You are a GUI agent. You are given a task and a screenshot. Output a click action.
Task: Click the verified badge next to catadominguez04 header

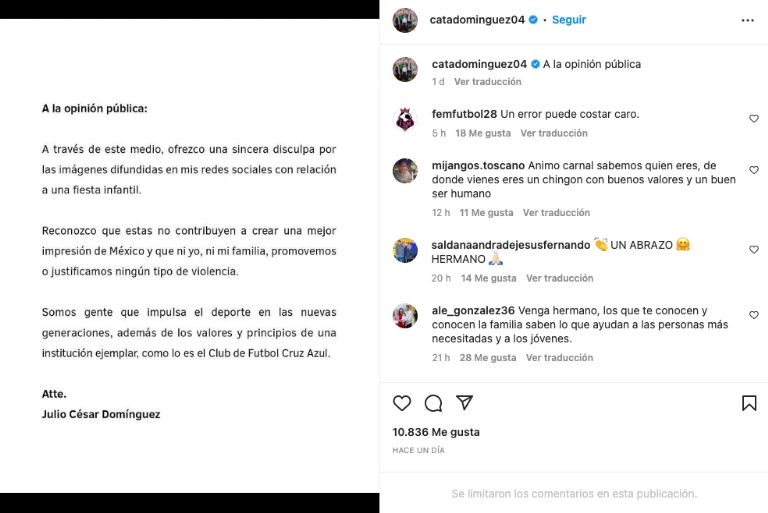point(533,20)
